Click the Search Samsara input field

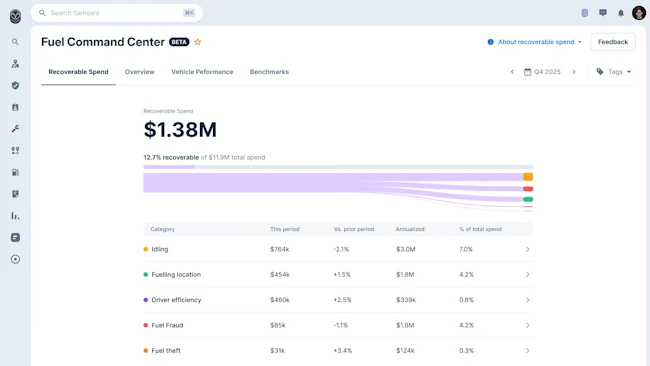[x=116, y=13]
